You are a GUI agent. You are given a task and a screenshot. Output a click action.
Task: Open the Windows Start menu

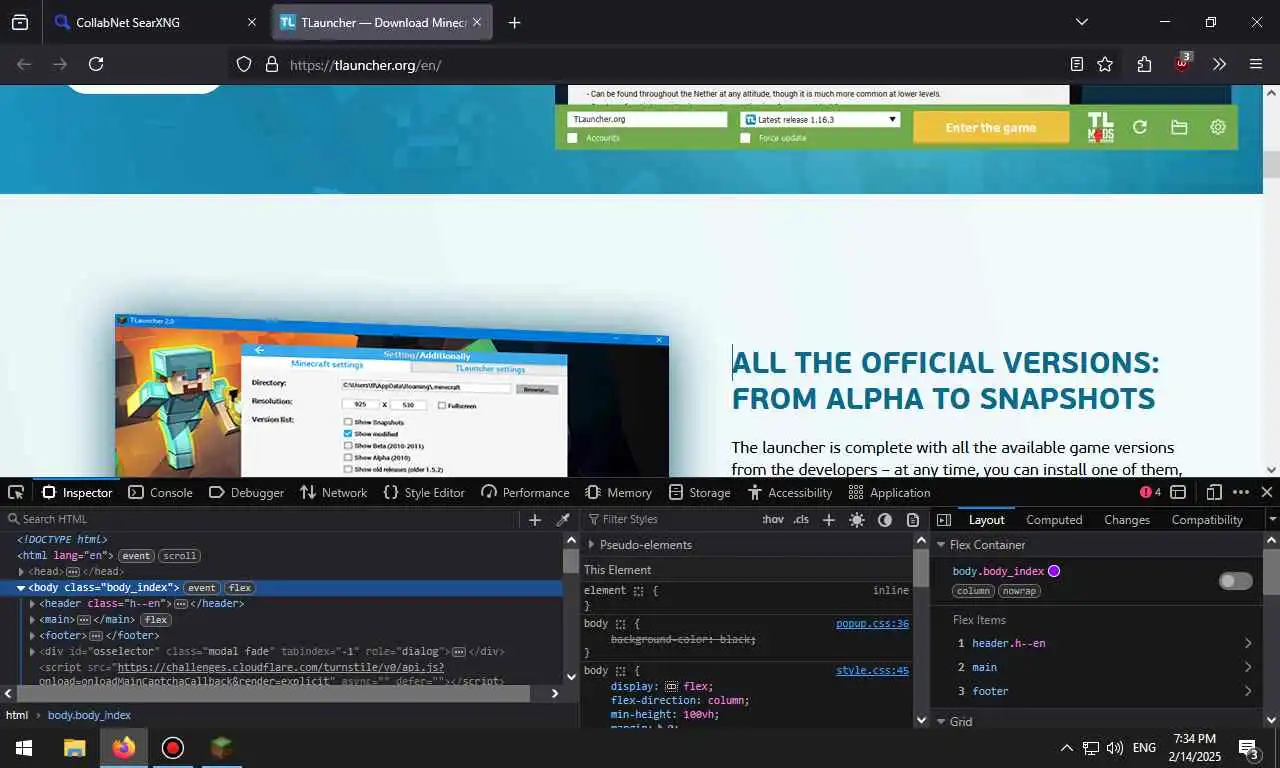24,748
